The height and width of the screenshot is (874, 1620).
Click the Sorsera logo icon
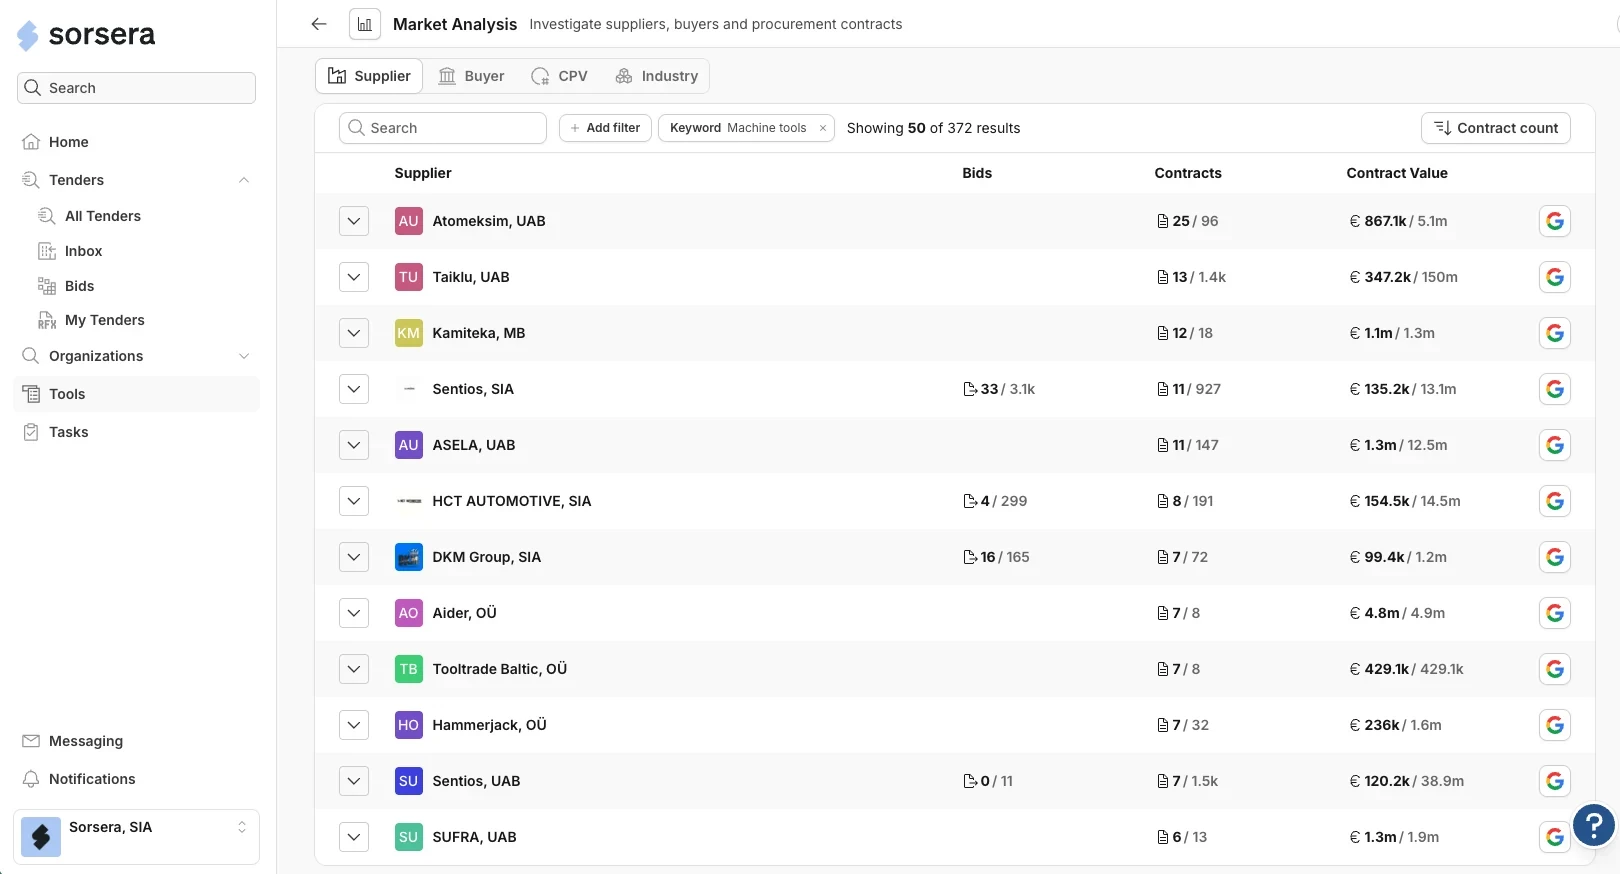click(28, 35)
